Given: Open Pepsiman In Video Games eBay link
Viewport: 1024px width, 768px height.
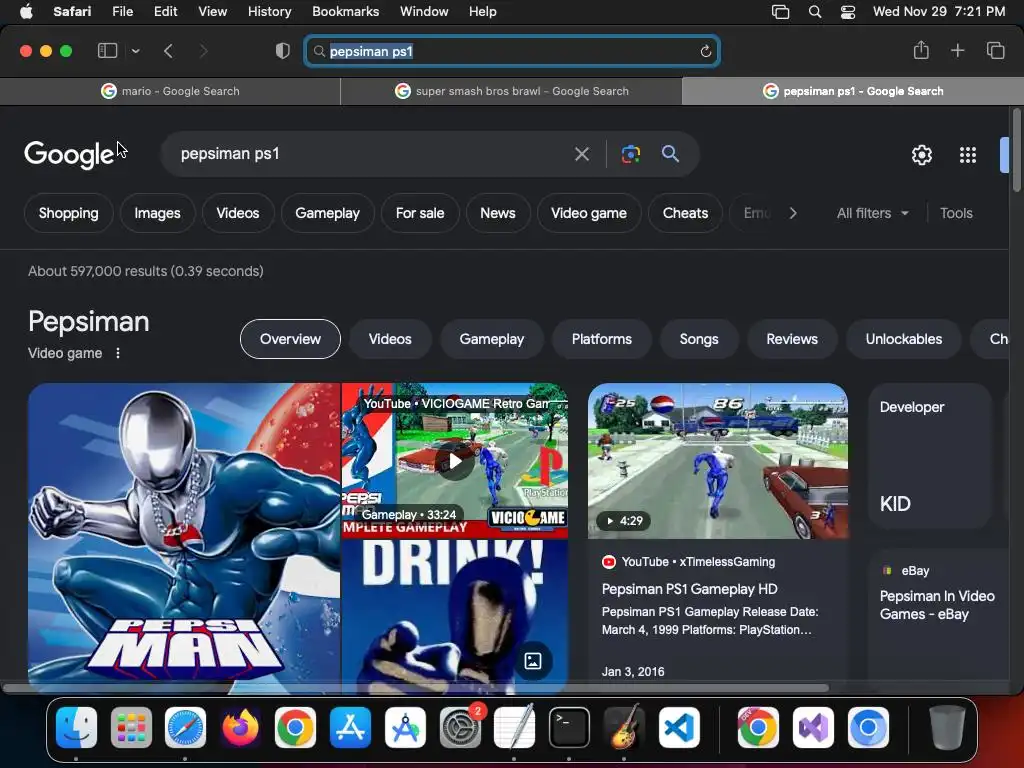Looking at the screenshot, I should pos(936,605).
